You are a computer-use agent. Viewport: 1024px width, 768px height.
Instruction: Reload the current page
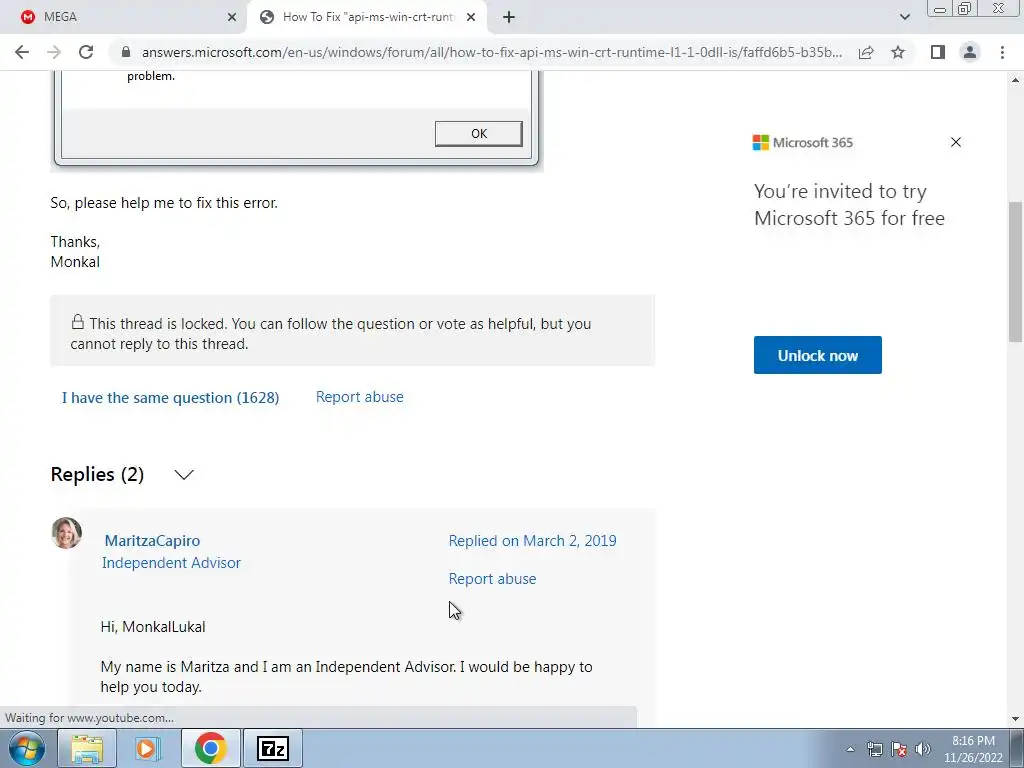click(x=86, y=52)
